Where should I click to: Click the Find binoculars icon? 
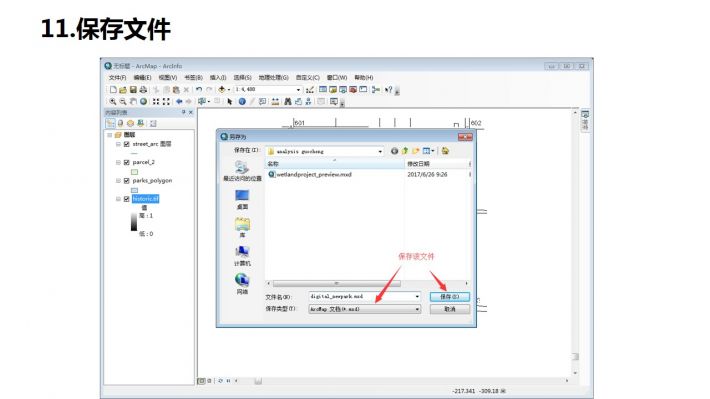click(288, 101)
